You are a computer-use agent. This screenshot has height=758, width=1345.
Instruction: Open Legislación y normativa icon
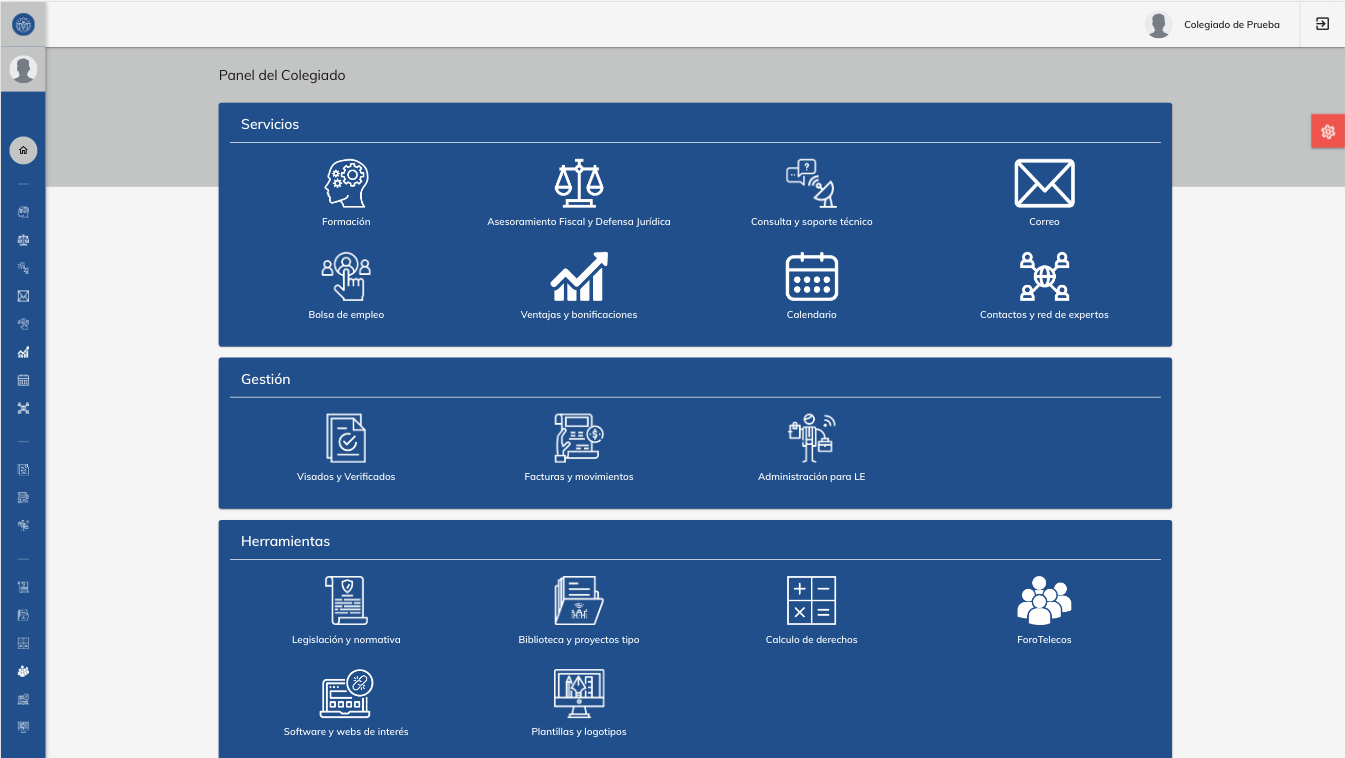(x=346, y=601)
